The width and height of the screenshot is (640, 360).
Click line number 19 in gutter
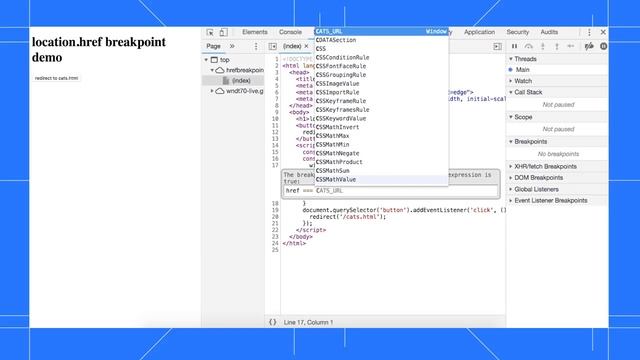coord(275,210)
